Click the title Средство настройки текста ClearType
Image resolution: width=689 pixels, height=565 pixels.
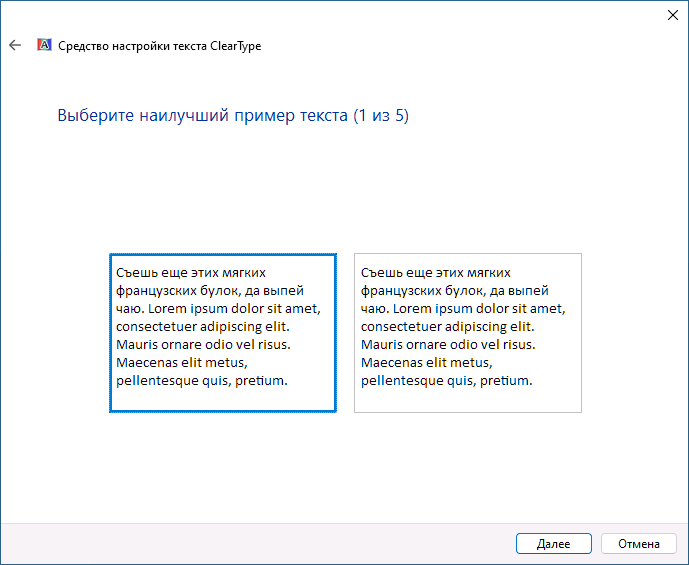click(160, 46)
